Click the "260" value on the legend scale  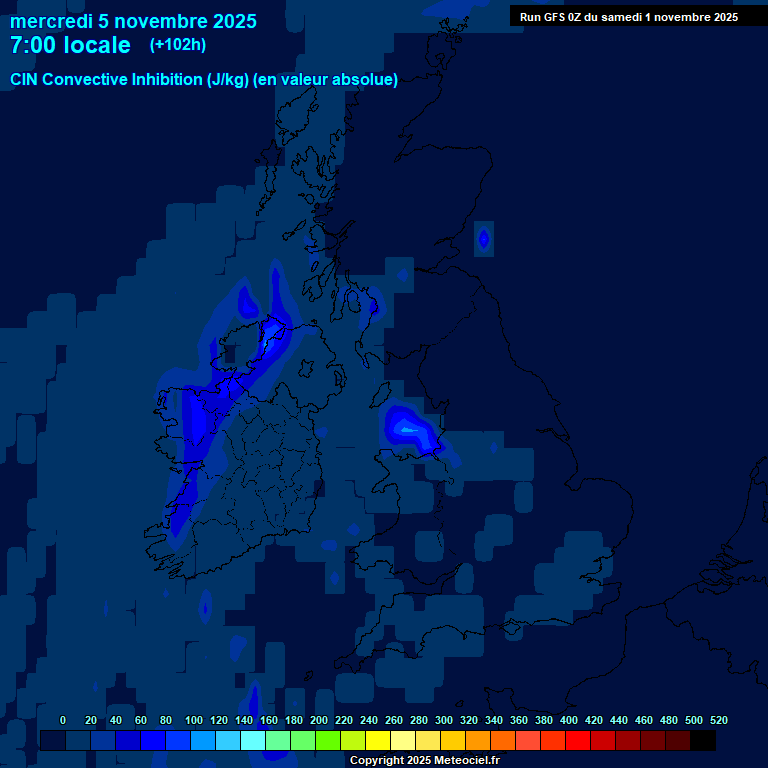[393, 720]
